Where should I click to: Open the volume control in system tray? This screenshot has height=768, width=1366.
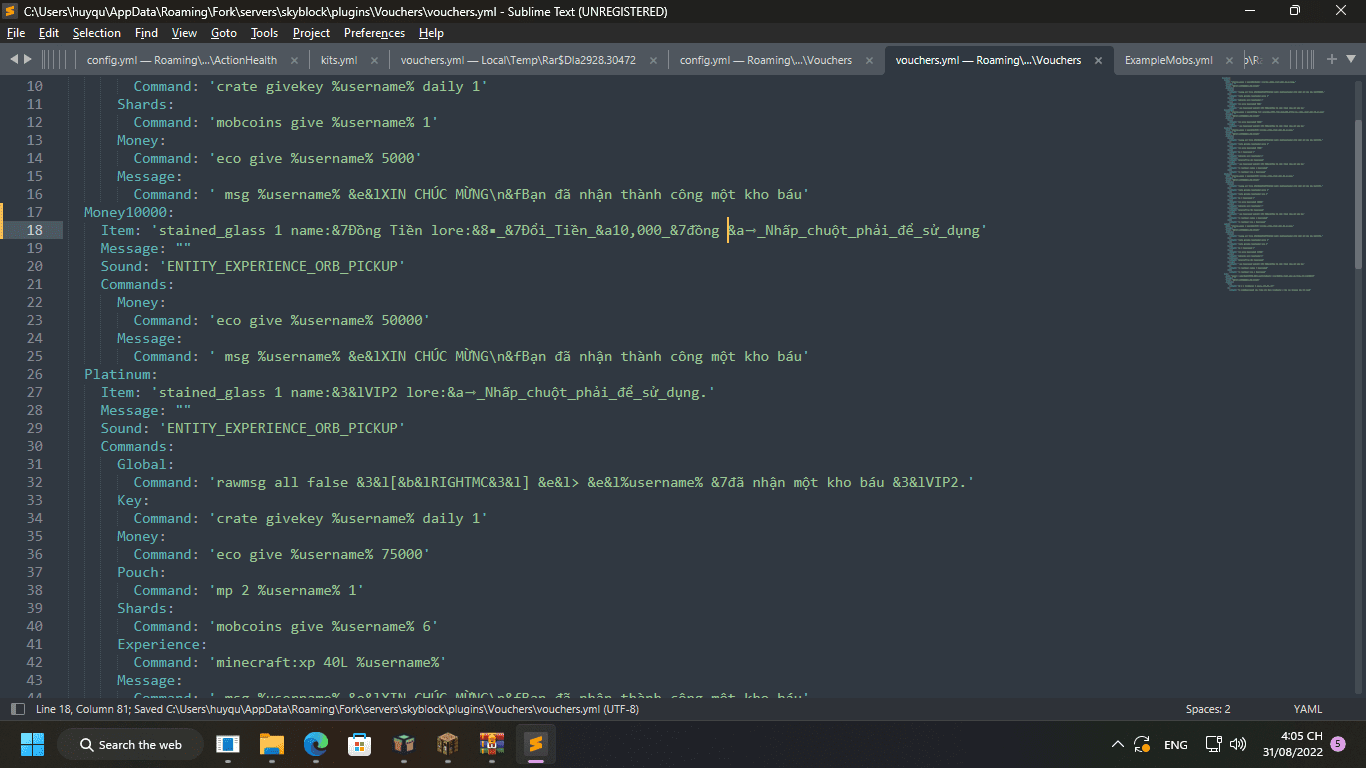[1238, 744]
